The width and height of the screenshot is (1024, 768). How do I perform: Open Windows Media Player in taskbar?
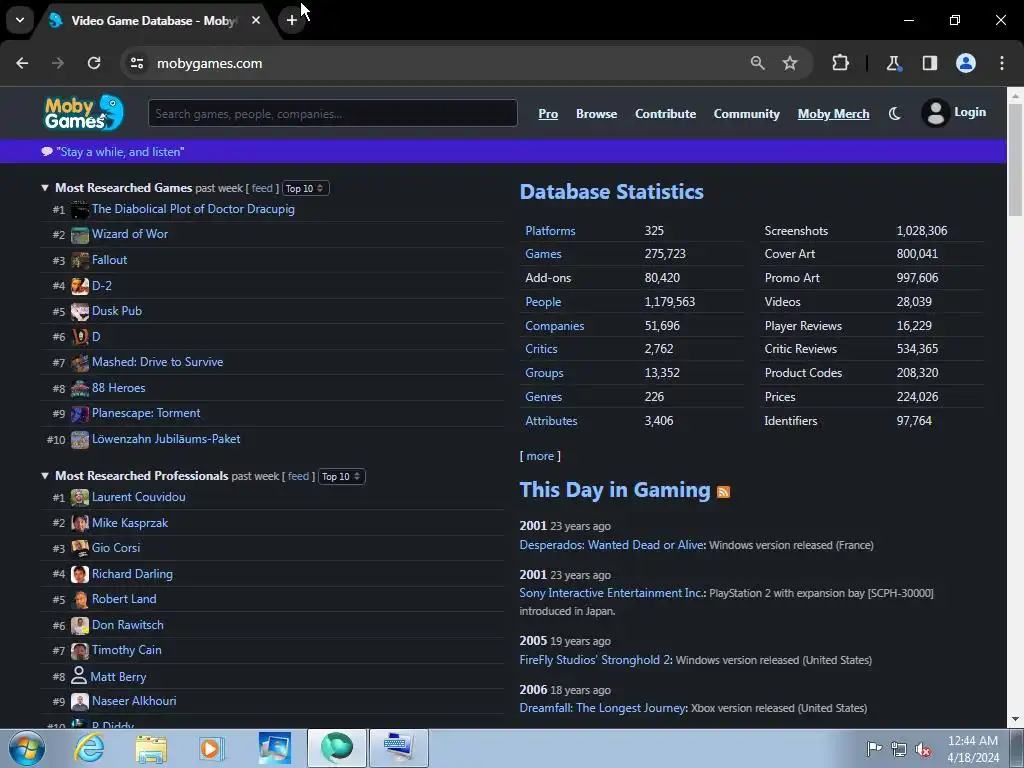(x=212, y=748)
